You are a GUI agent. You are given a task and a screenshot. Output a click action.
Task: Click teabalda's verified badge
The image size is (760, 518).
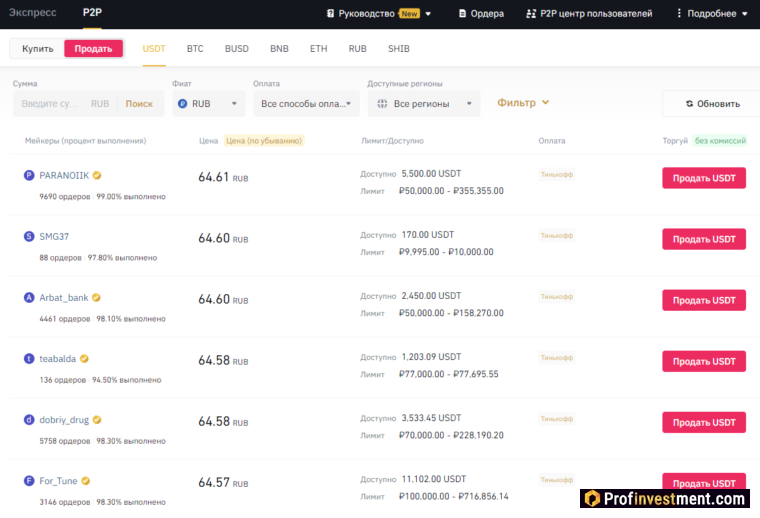tap(84, 359)
